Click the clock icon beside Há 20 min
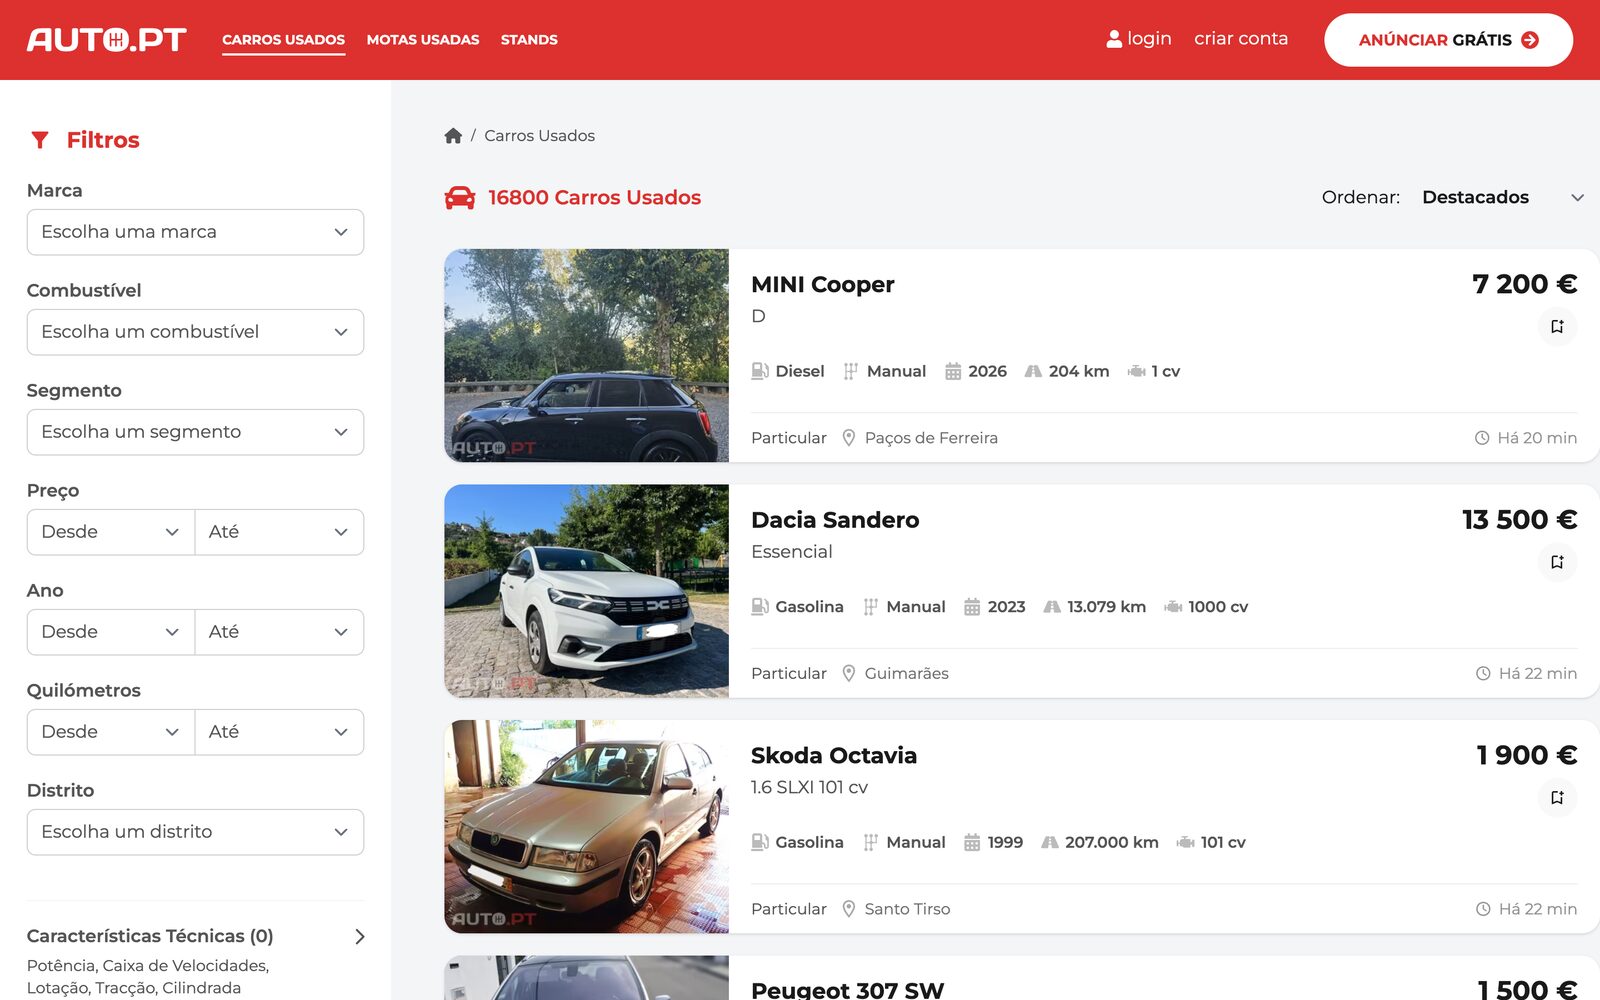This screenshot has height=1000, width=1600. [1482, 438]
